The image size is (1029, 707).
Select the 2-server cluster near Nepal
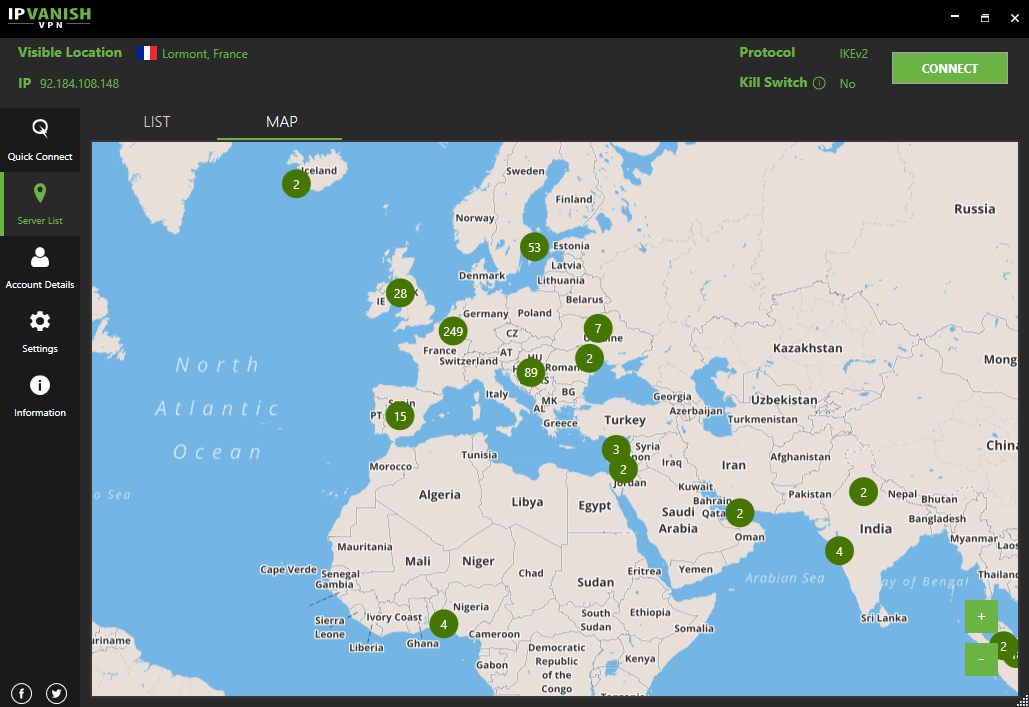[x=863, y=492]
